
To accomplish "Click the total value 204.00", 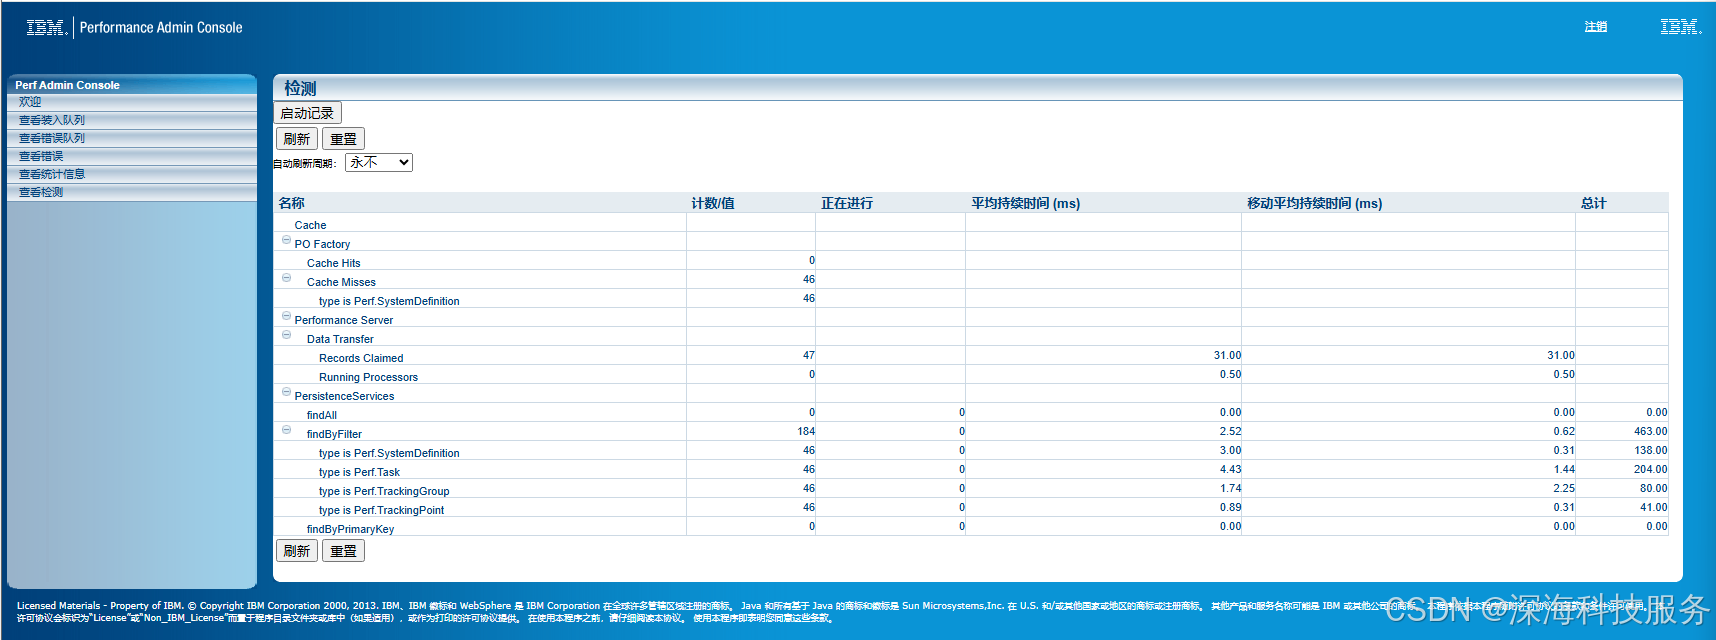I will (x=1651, y=469).
